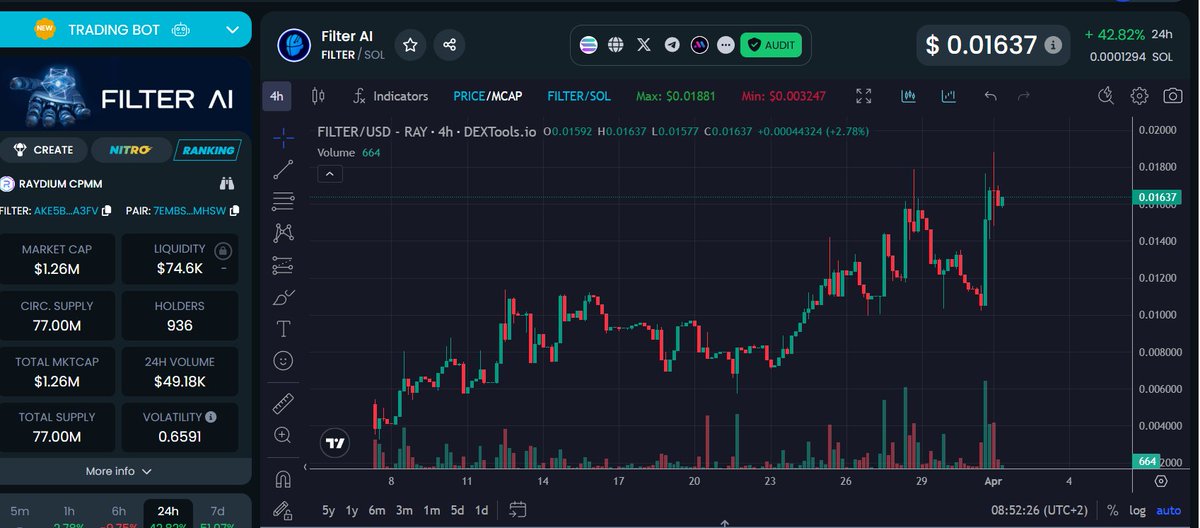Viewport: 1200px width, 528px height.
Task: Enter fullscreen chart mode
Action: [864, 96]
